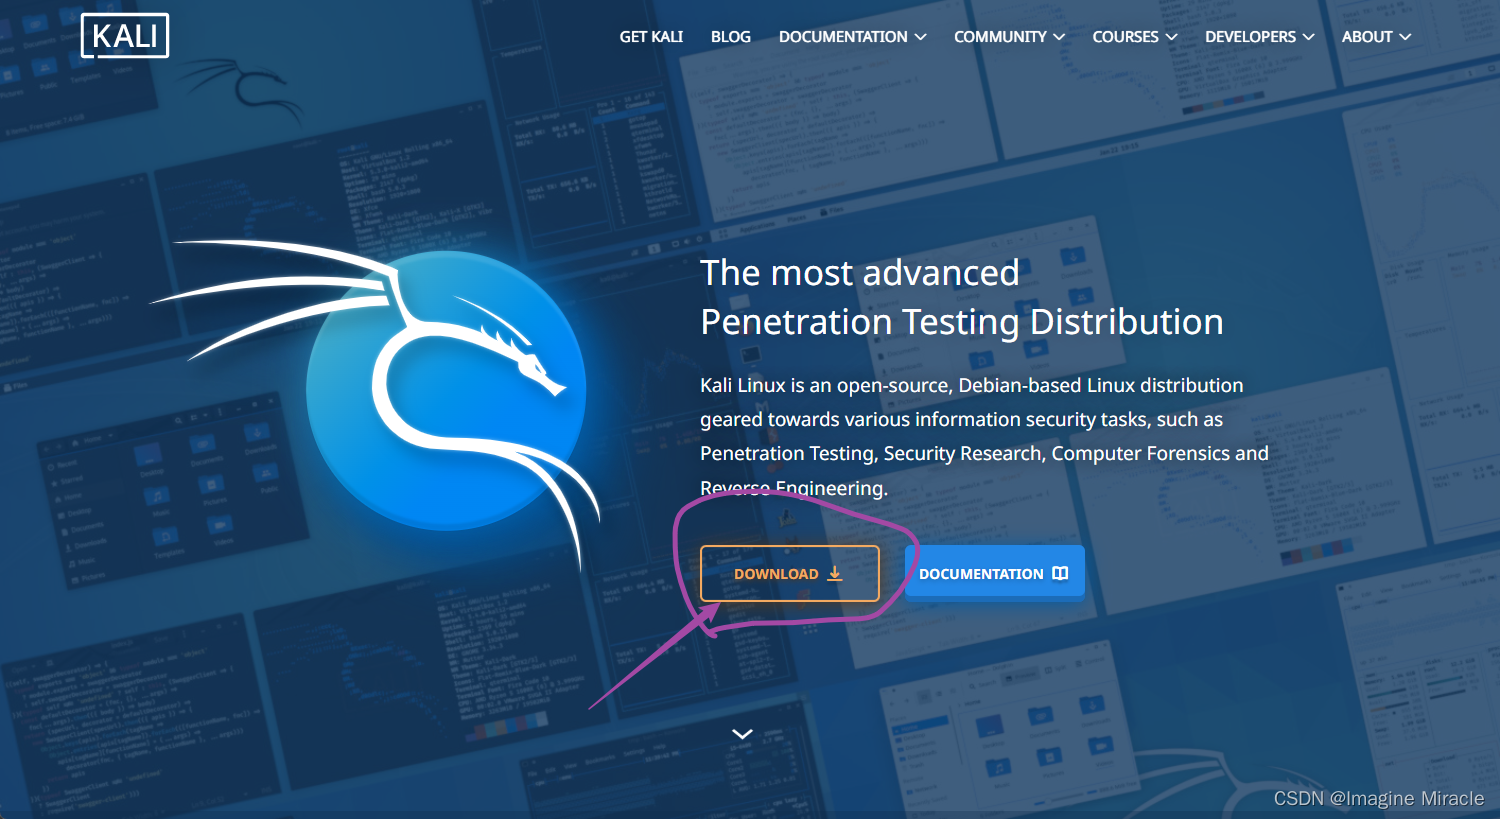
Task: Click the scroll-down chevron below the buttons
Action: point(742,734)
